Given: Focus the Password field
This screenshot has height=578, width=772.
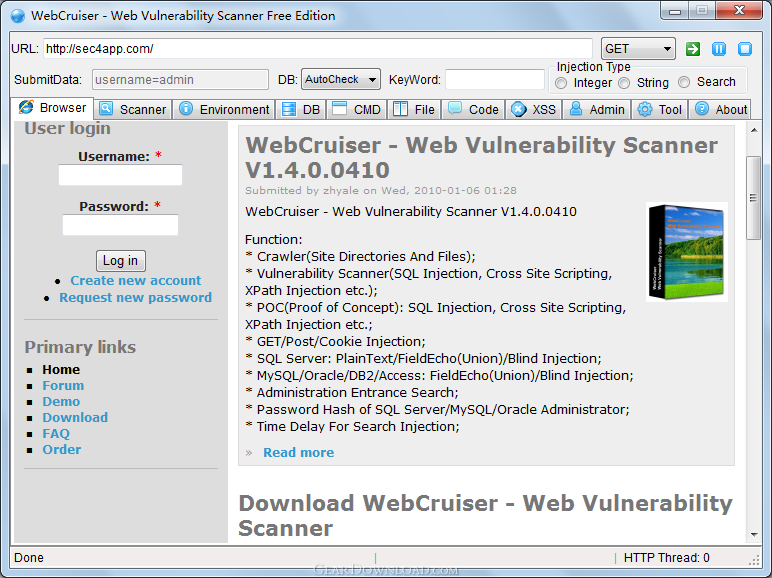Looking at the screenshot, I should [x=121, y=225].
